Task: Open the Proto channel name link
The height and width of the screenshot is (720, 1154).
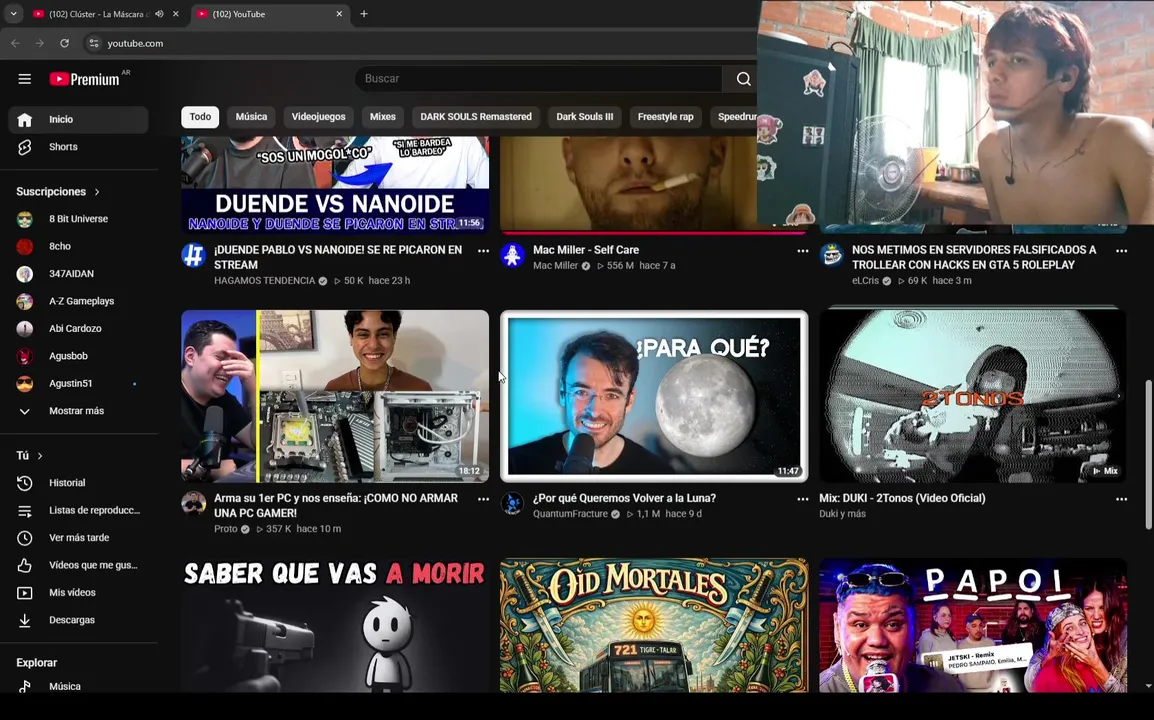Action: tap(226, 529)
